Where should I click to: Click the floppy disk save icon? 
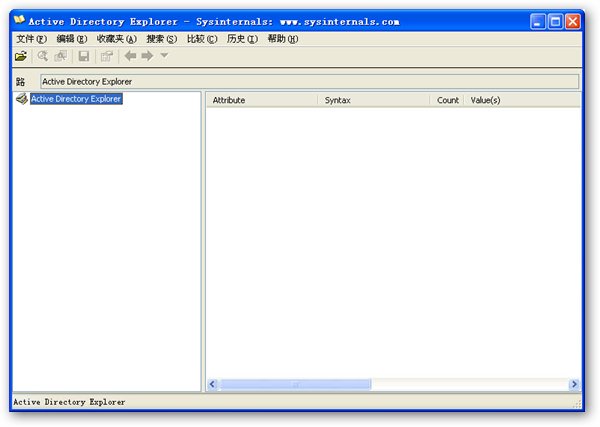83,56
